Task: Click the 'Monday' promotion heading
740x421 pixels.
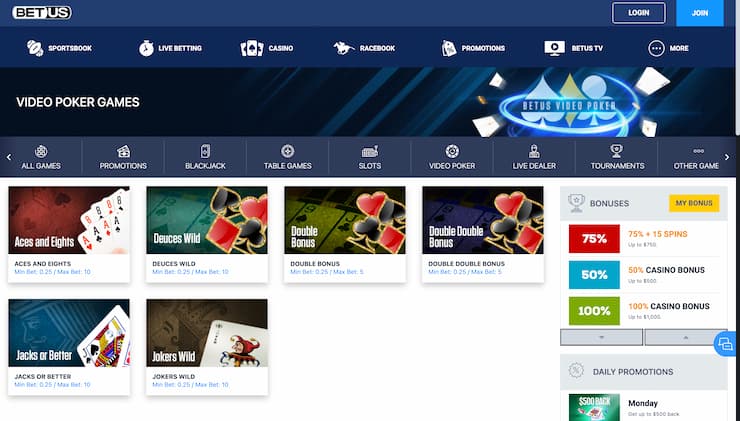Action: click(x=643, y=403)
